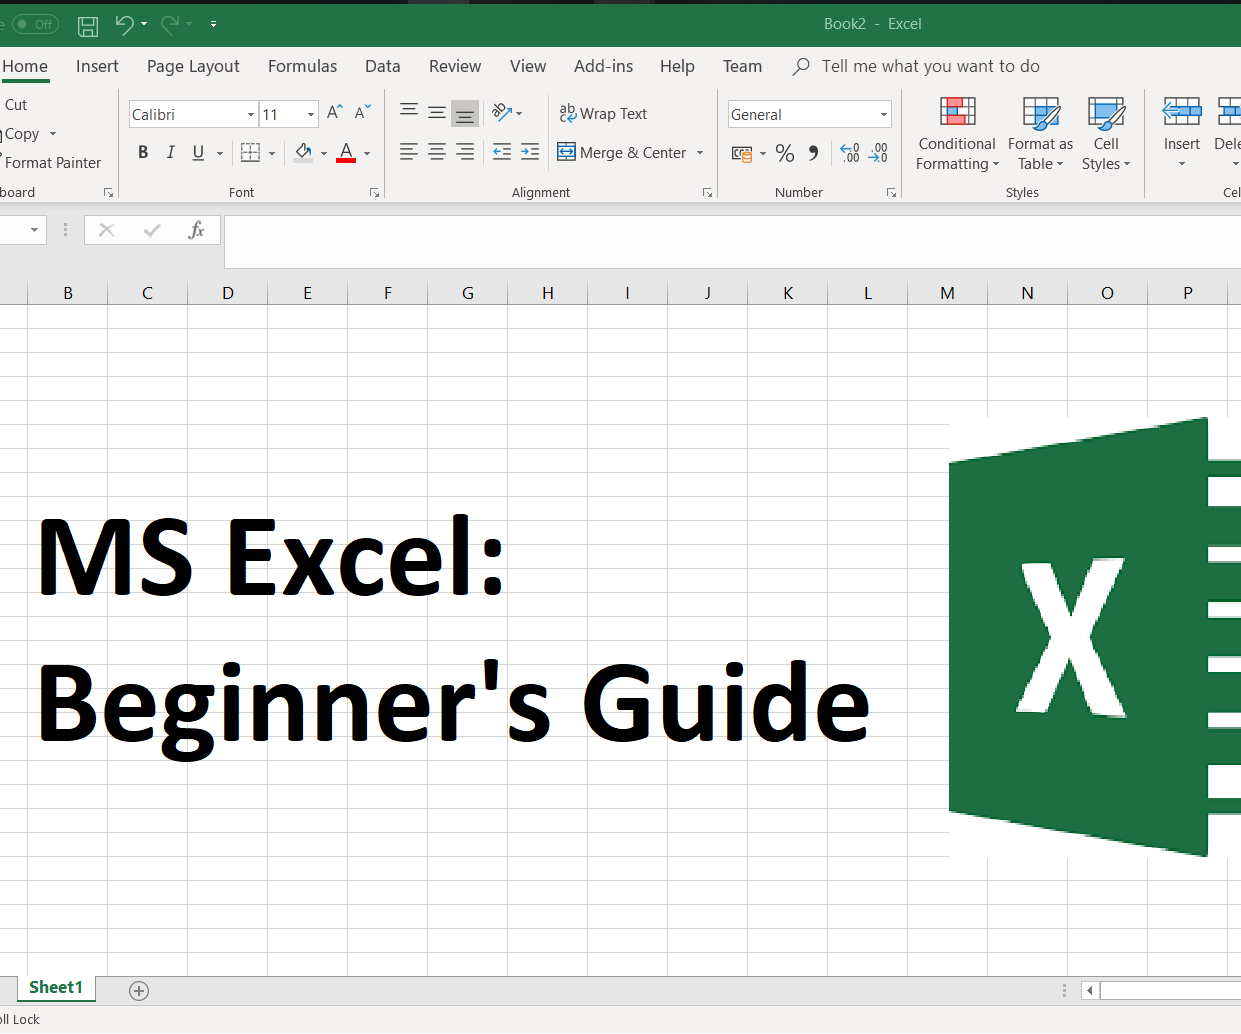Open the Data tab
This screenshot has width=1241, height=1034.
click(382, 66)
